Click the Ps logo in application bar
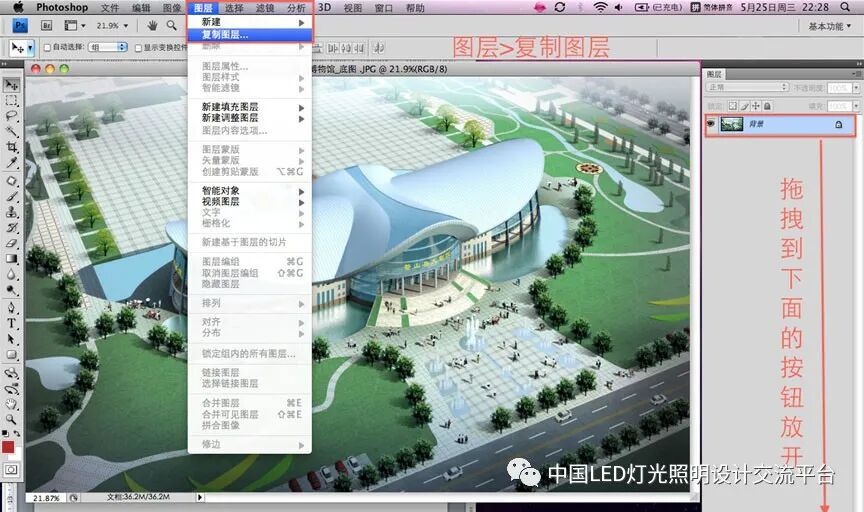 click(x=20, y=25)
